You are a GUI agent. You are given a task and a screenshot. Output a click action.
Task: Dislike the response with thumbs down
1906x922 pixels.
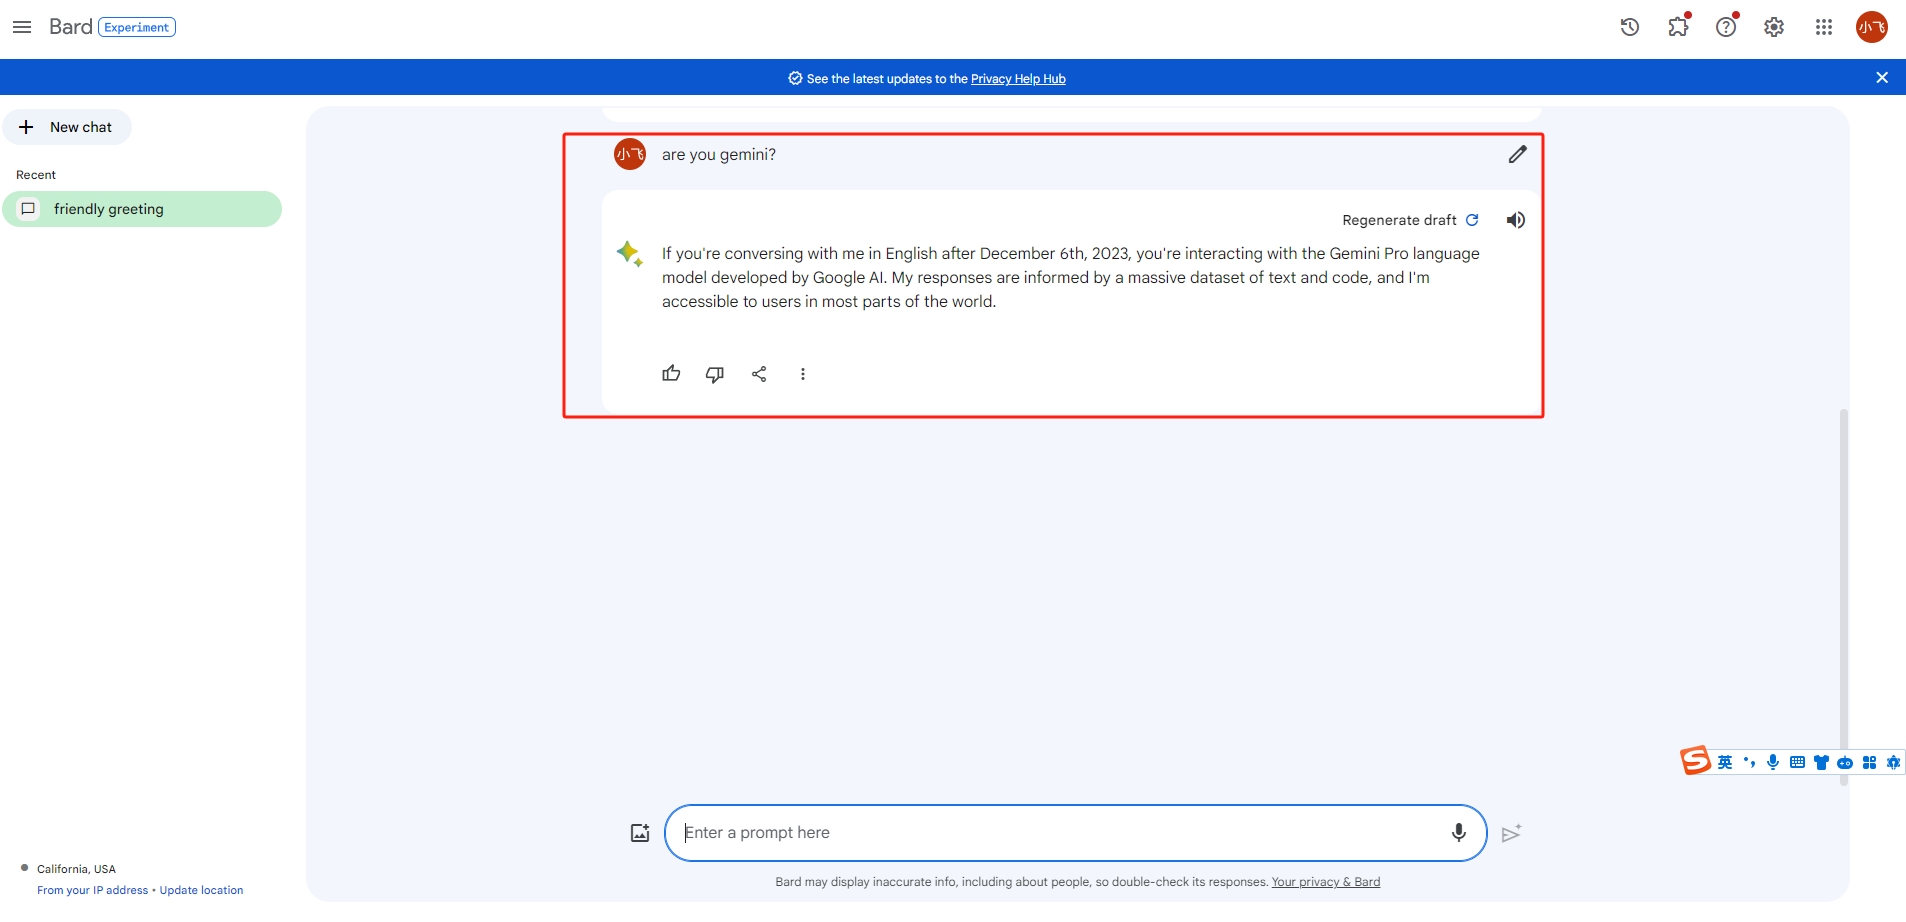tap(715, 374)
